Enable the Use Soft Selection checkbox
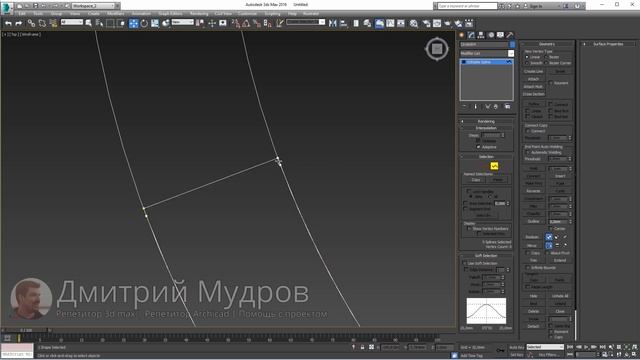Image resolution: width=640 pixels, height=360 pixels. point(465,263)
